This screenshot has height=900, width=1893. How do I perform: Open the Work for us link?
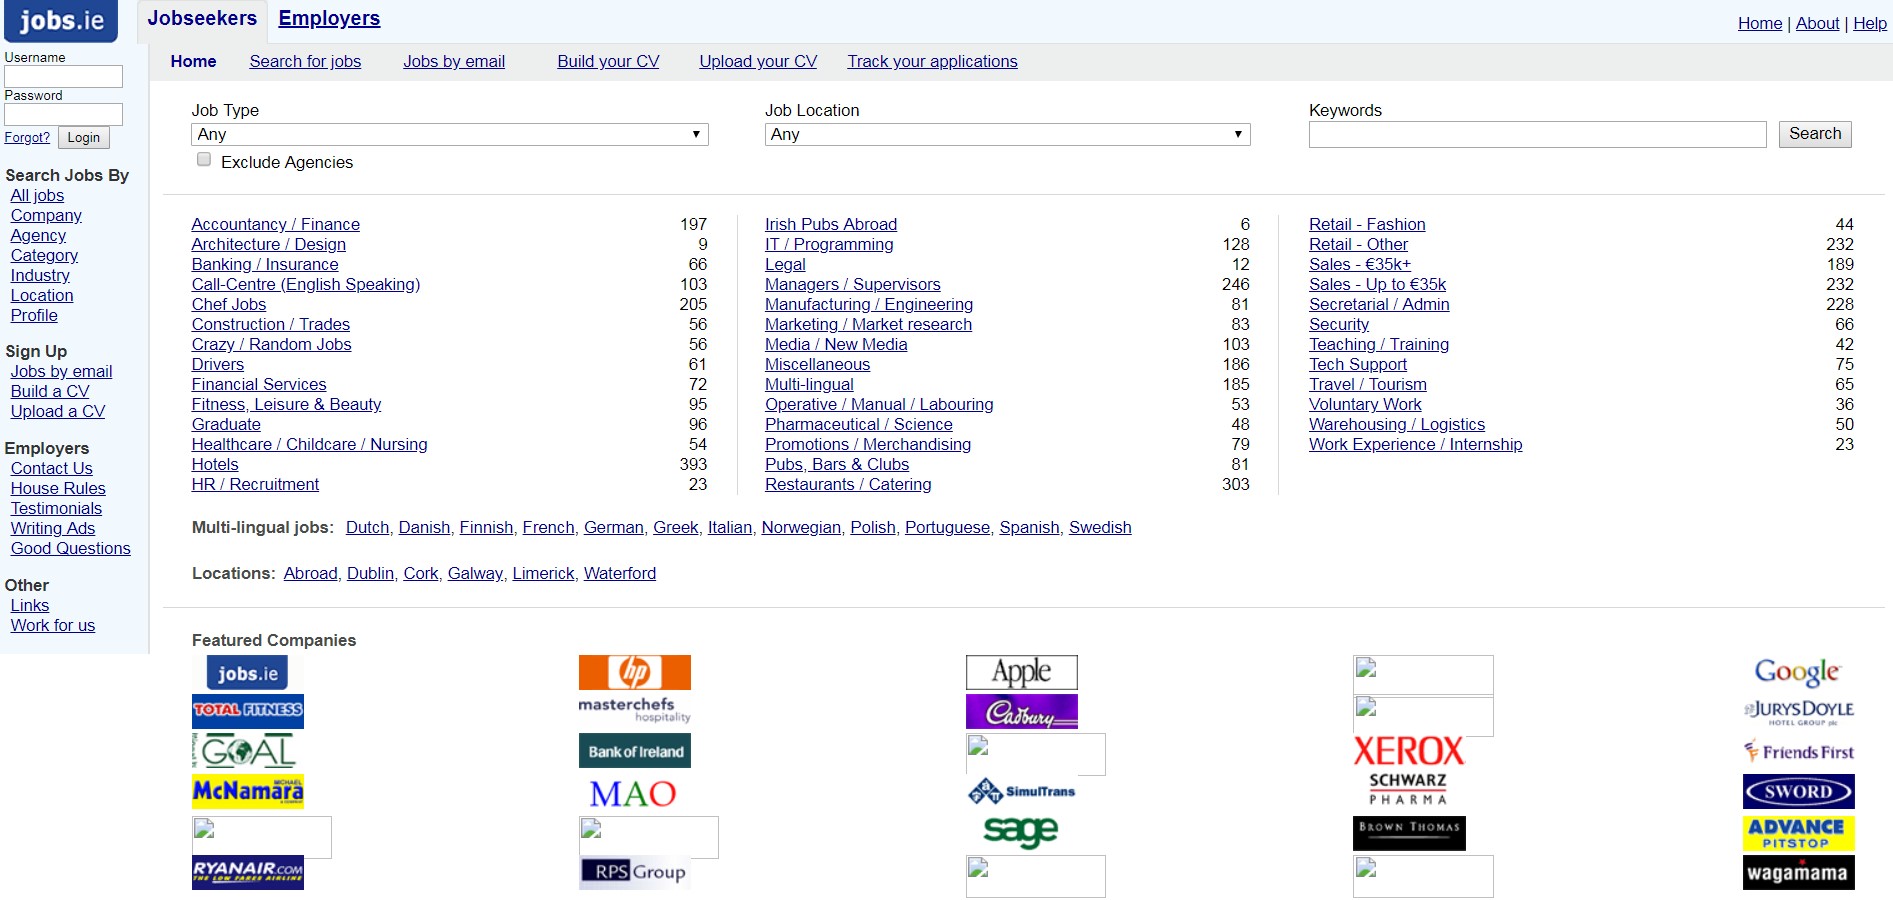coord(53,625)
